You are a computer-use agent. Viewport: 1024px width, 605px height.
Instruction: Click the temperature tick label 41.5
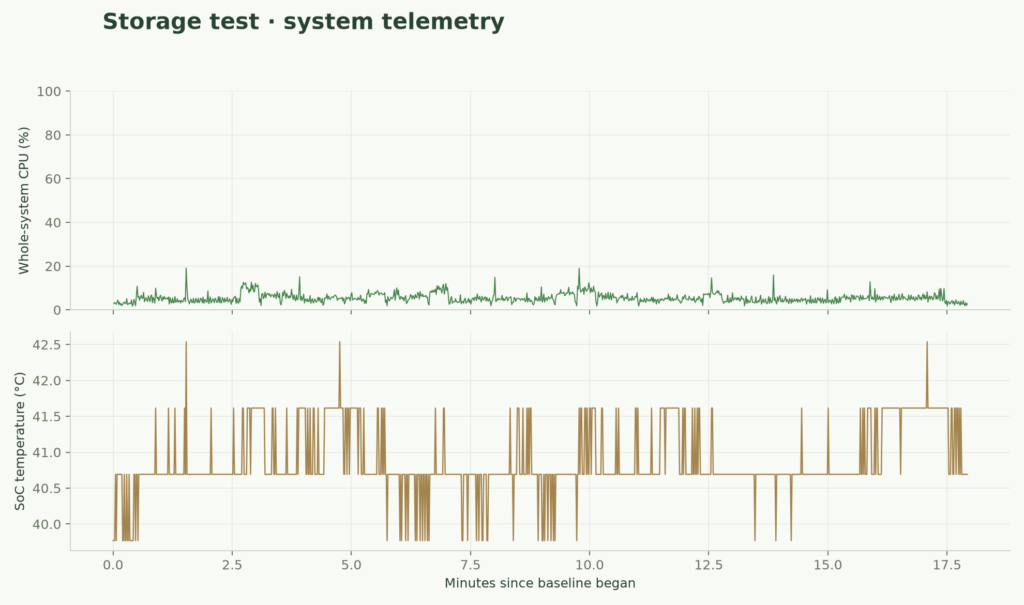[47, 416]
